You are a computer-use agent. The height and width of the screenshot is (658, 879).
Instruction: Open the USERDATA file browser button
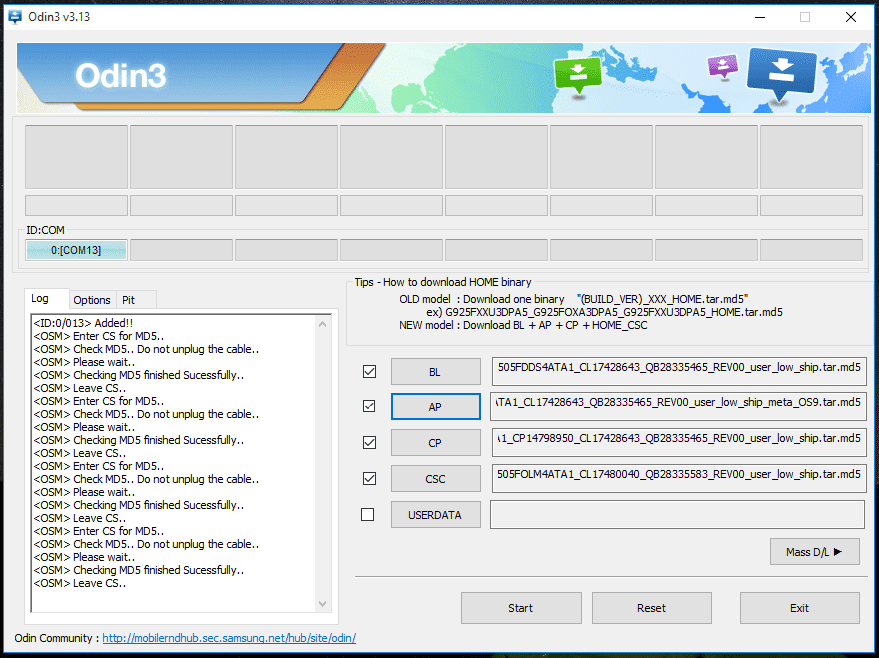coord(436,515)
